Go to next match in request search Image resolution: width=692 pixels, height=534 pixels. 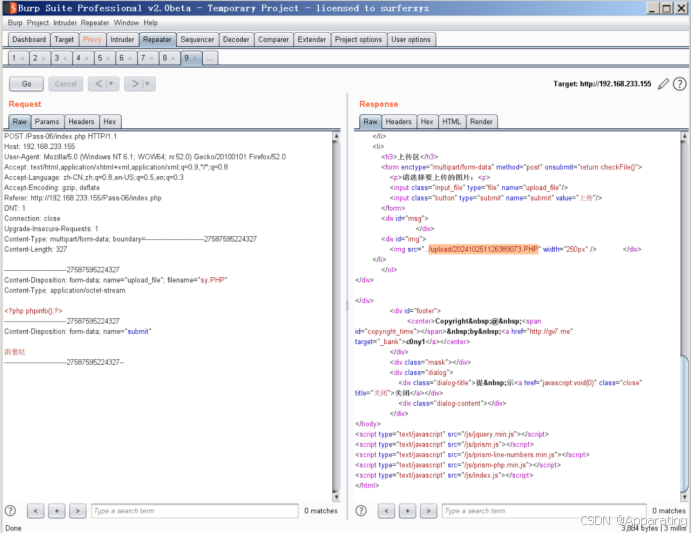78,511
